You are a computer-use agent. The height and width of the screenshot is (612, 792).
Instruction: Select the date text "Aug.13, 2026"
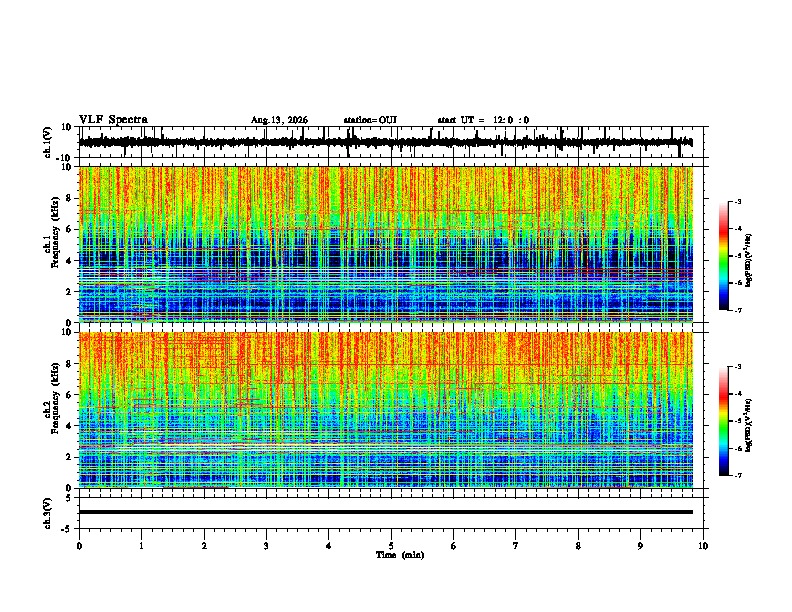click(x=279, y=120)
